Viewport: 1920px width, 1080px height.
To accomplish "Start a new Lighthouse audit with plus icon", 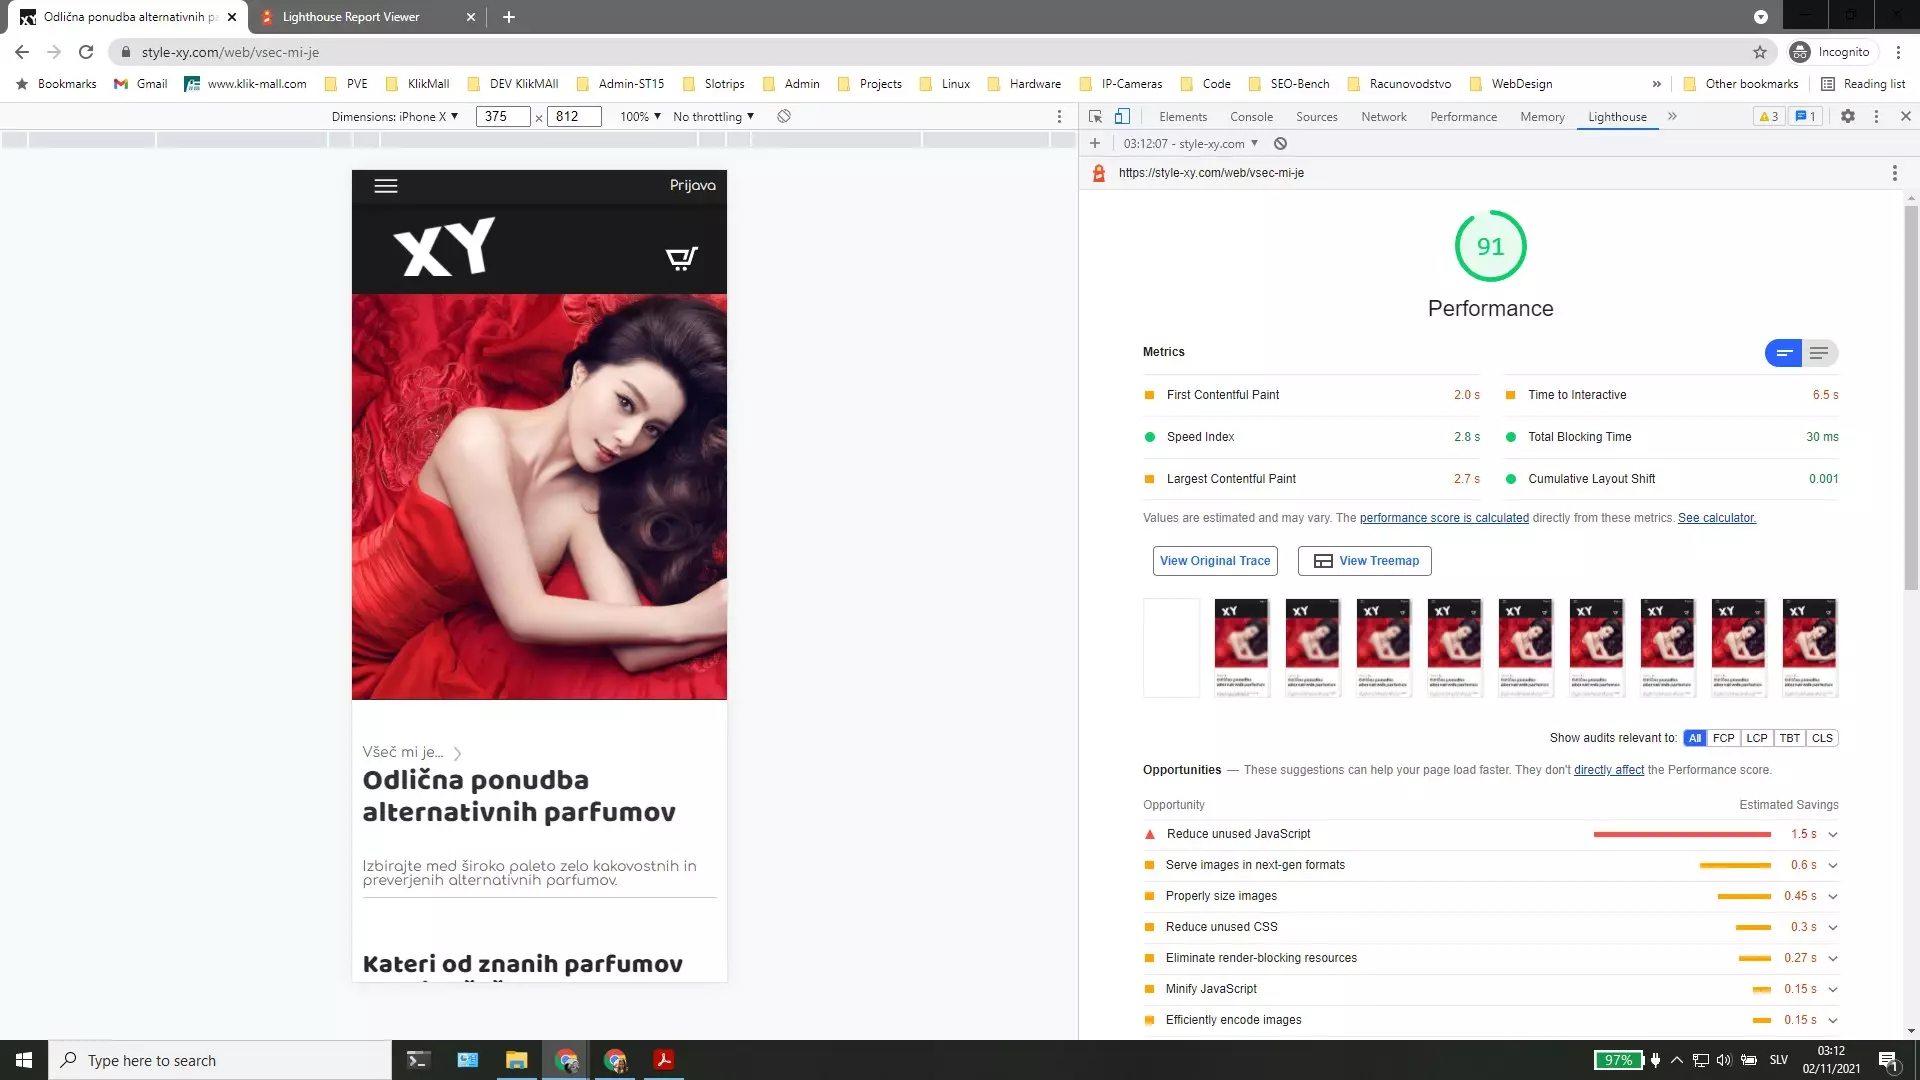I will (x=1095, y=143).
